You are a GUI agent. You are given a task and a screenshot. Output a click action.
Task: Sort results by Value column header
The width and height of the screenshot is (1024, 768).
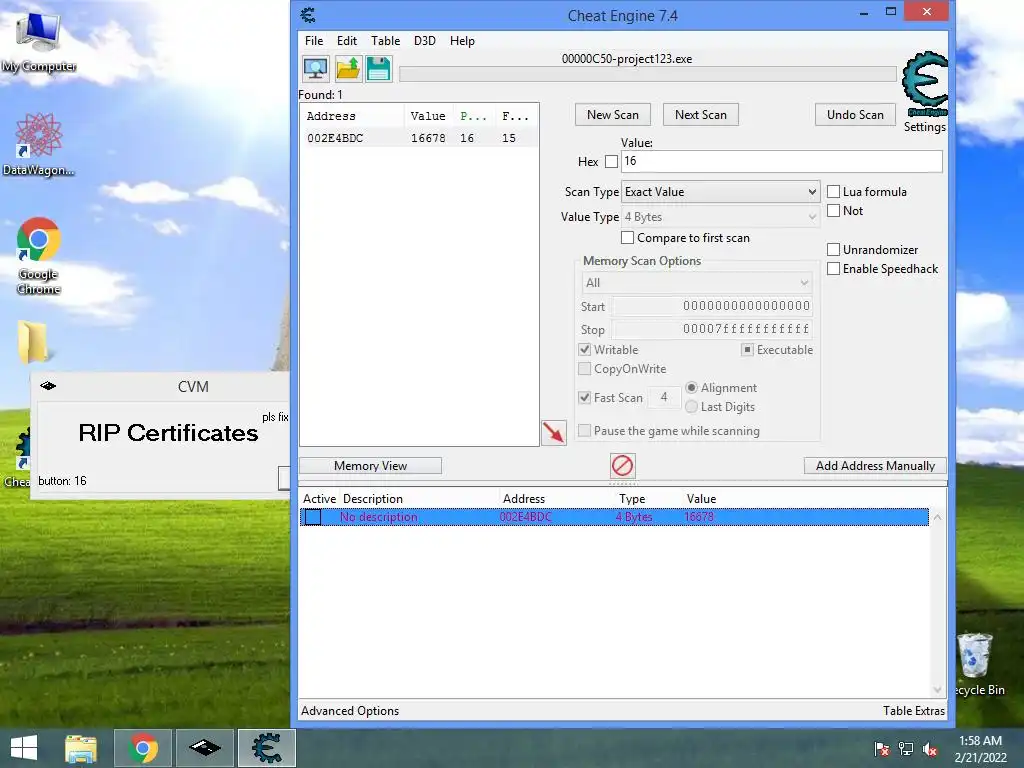428,116
